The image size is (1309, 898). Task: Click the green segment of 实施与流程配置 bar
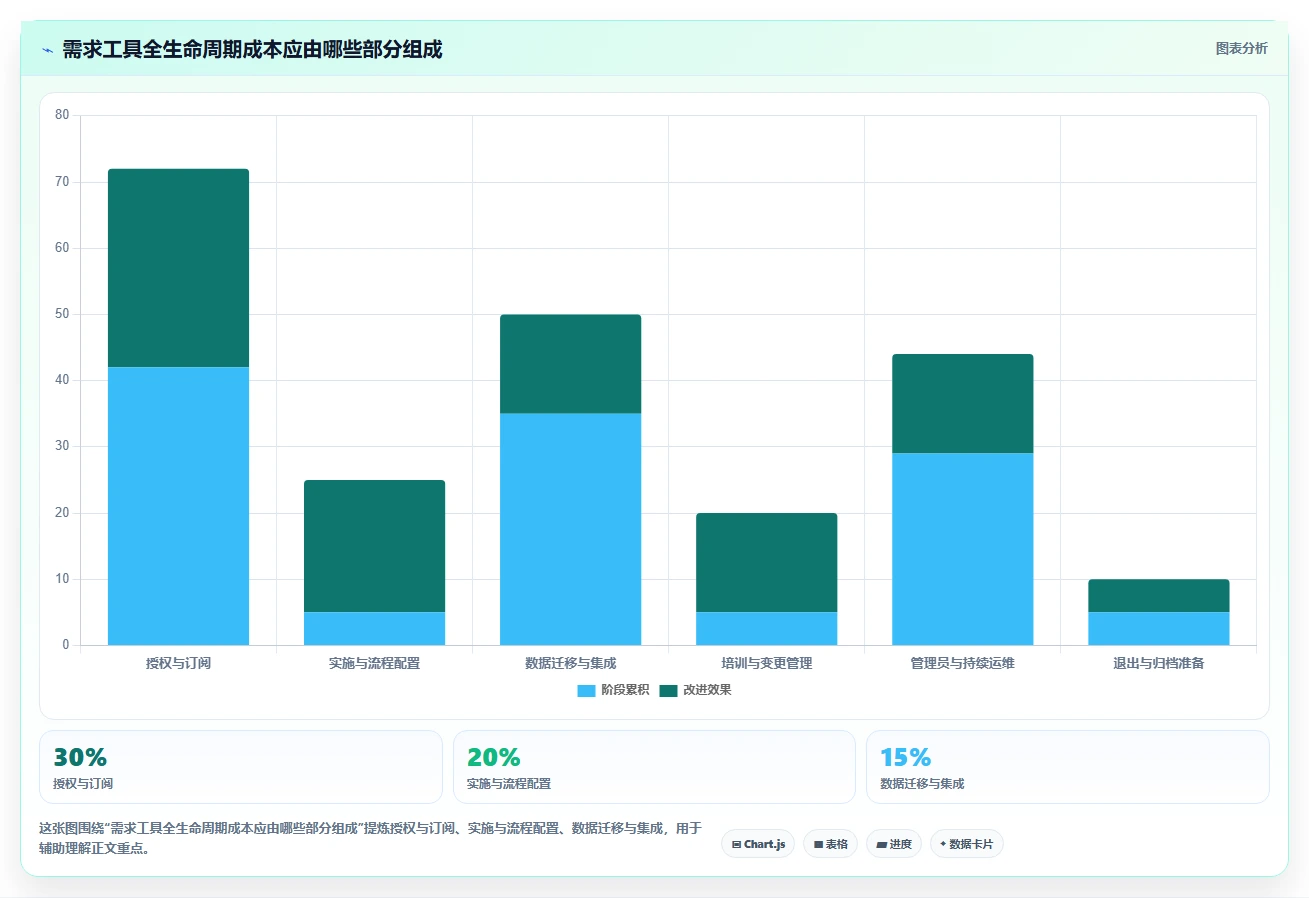point(374,546)
